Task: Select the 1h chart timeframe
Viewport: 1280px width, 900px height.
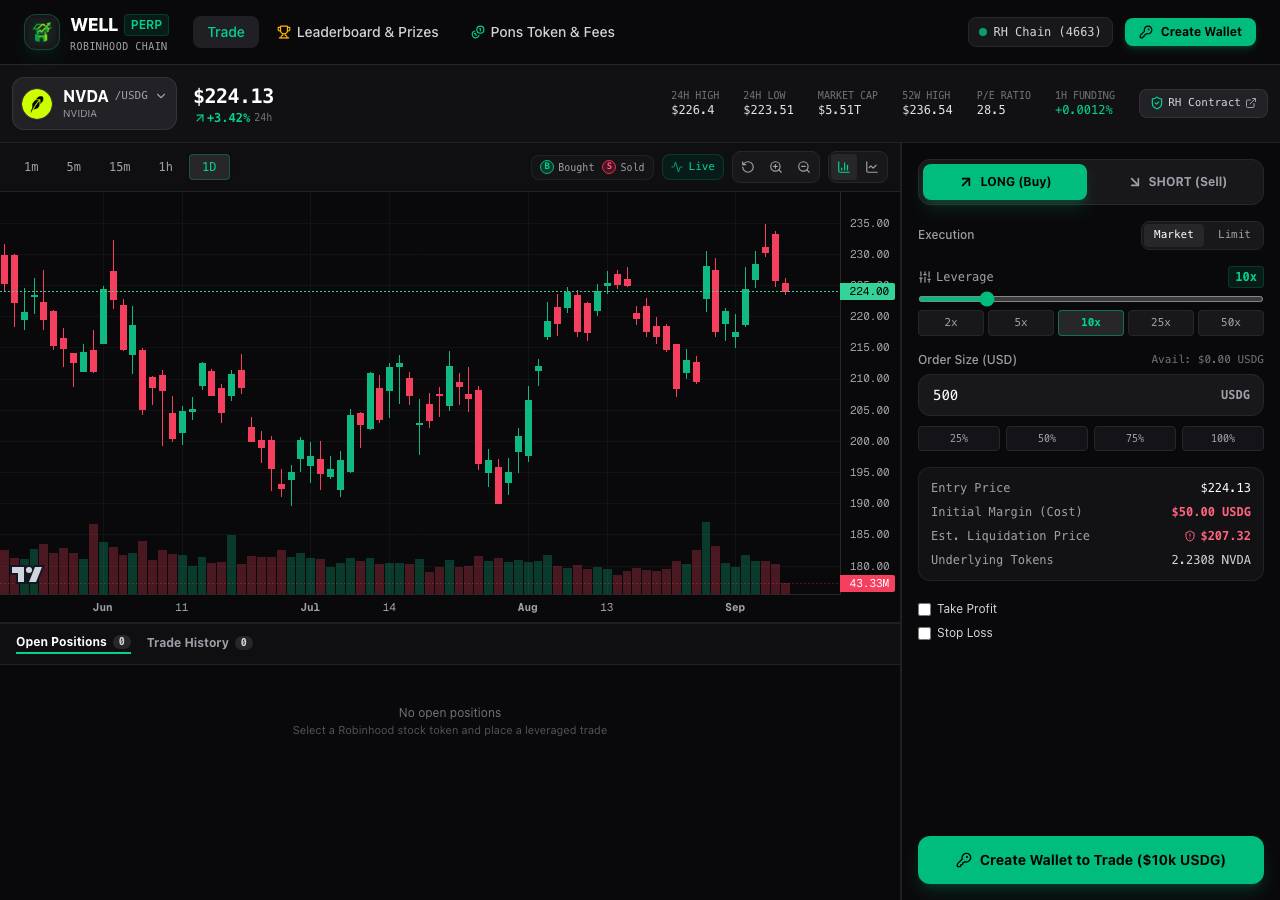Action: point(166,167)
